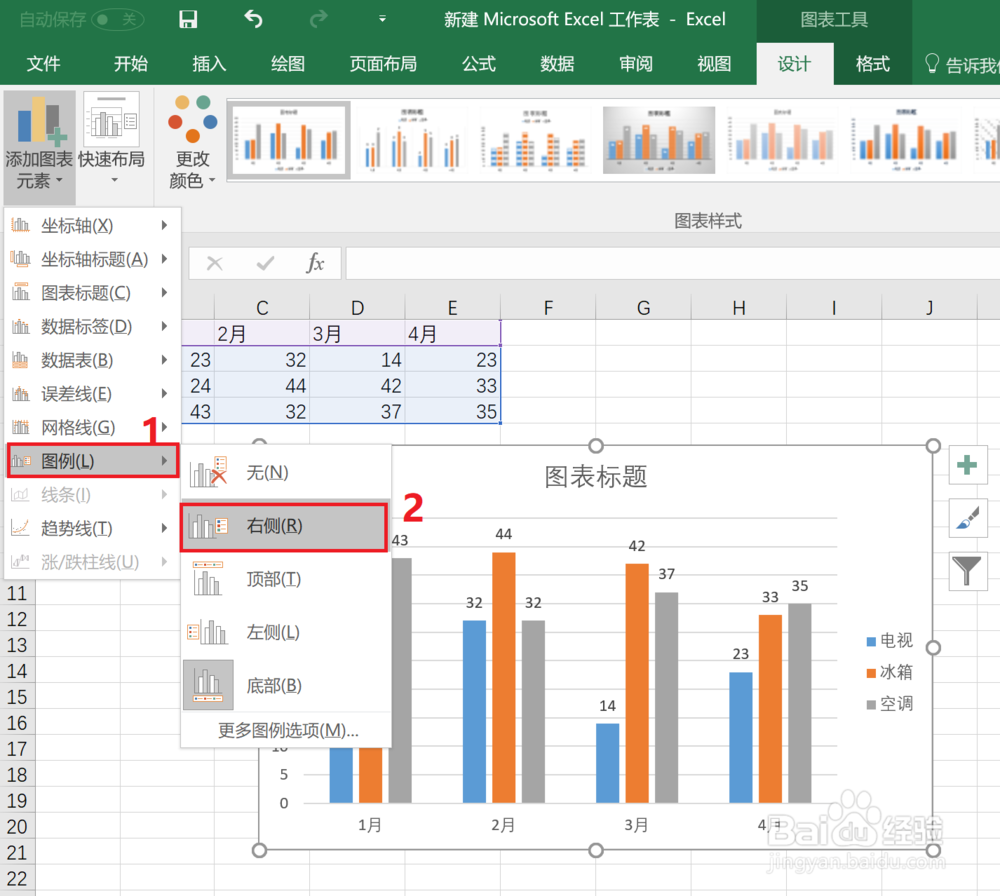
Task: Open the 更改颜色 palette dropdown
Action: click(193, 142)
